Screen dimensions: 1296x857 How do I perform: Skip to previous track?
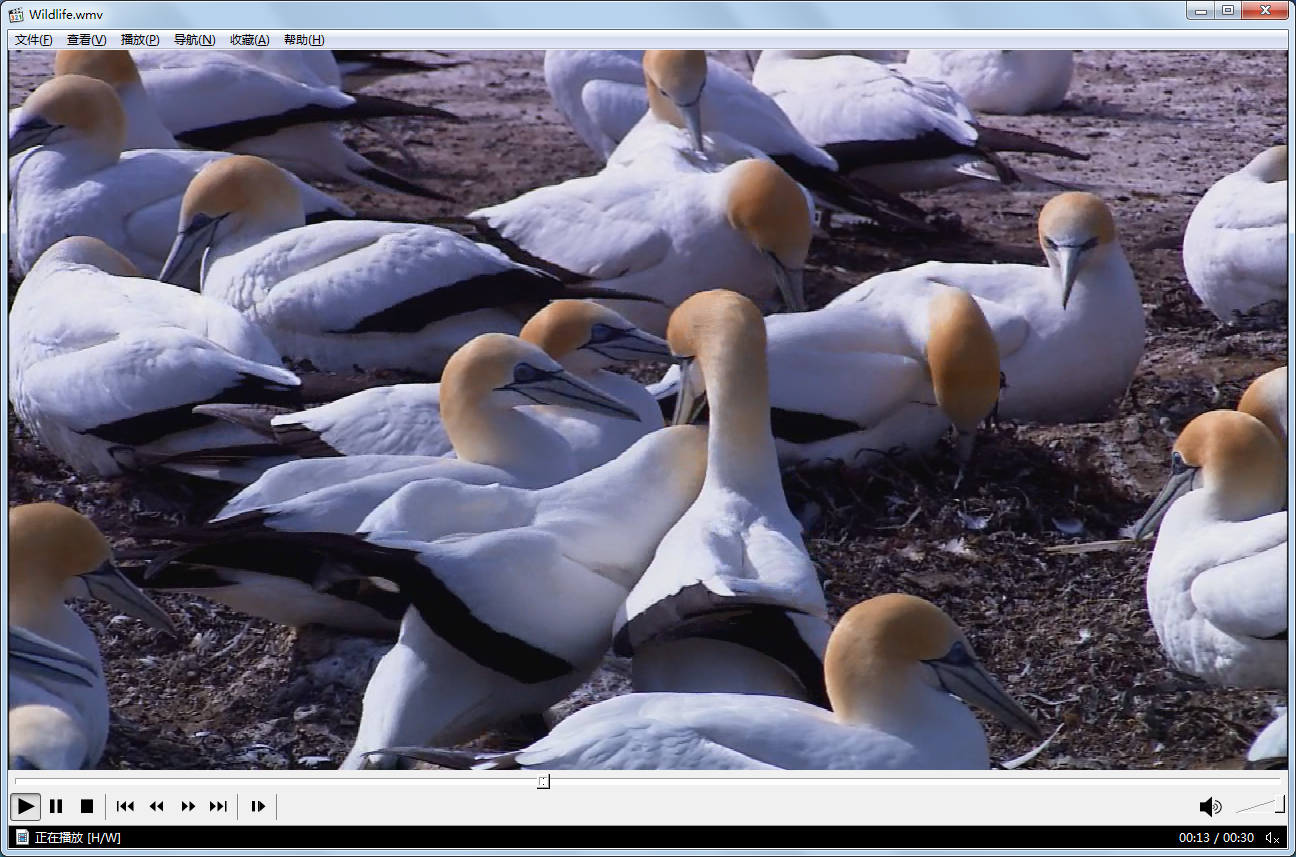click(125, 806)
